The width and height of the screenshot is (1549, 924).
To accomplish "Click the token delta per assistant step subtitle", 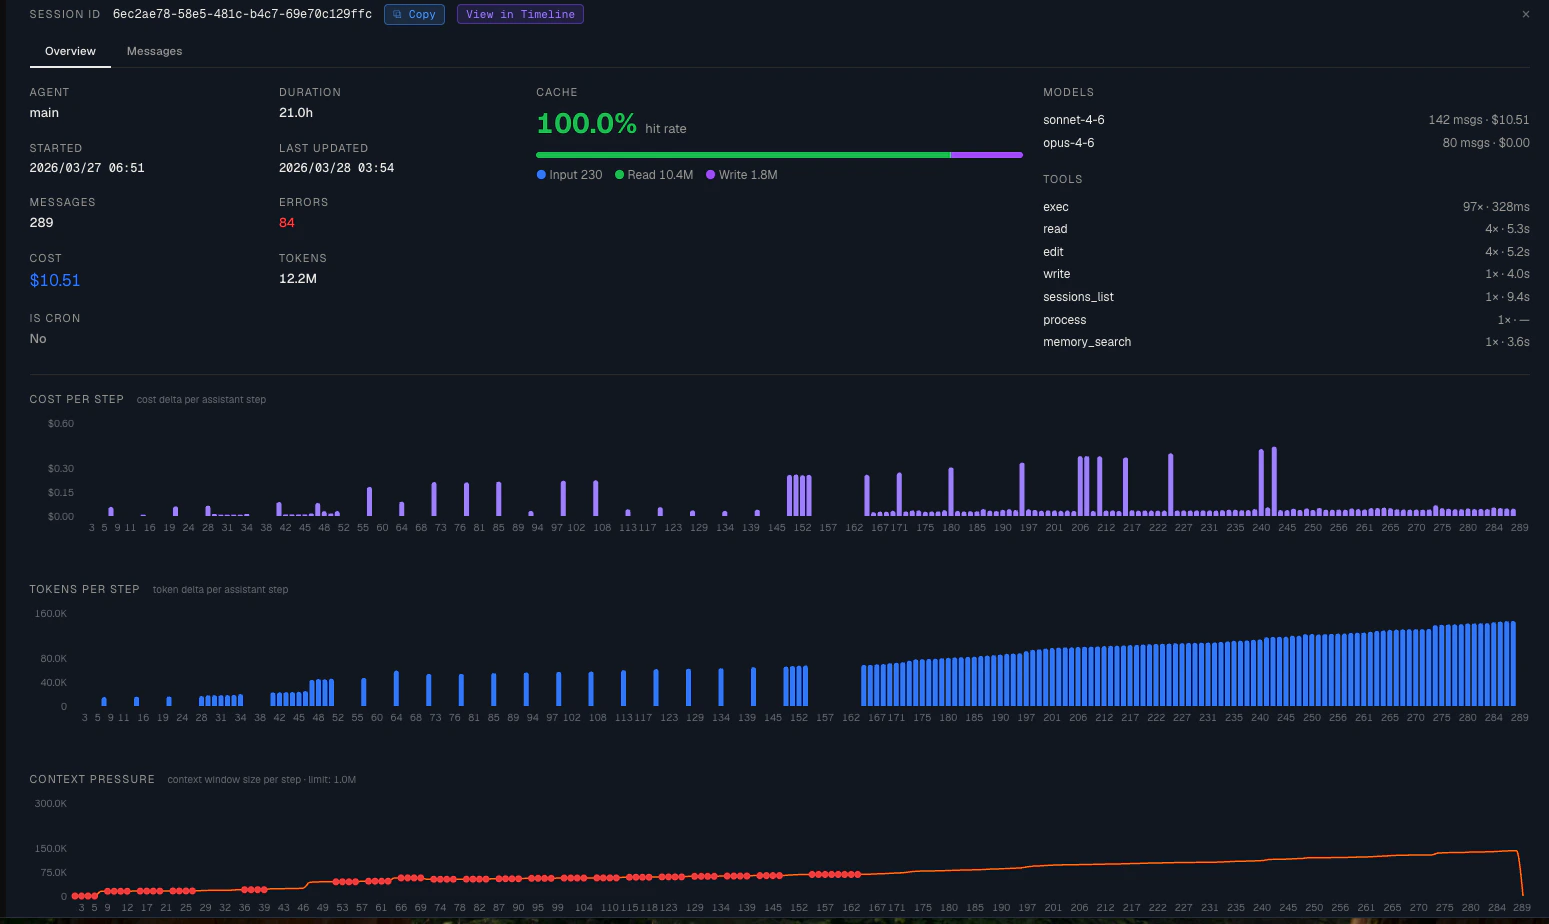I will click(x=220, y=589).
